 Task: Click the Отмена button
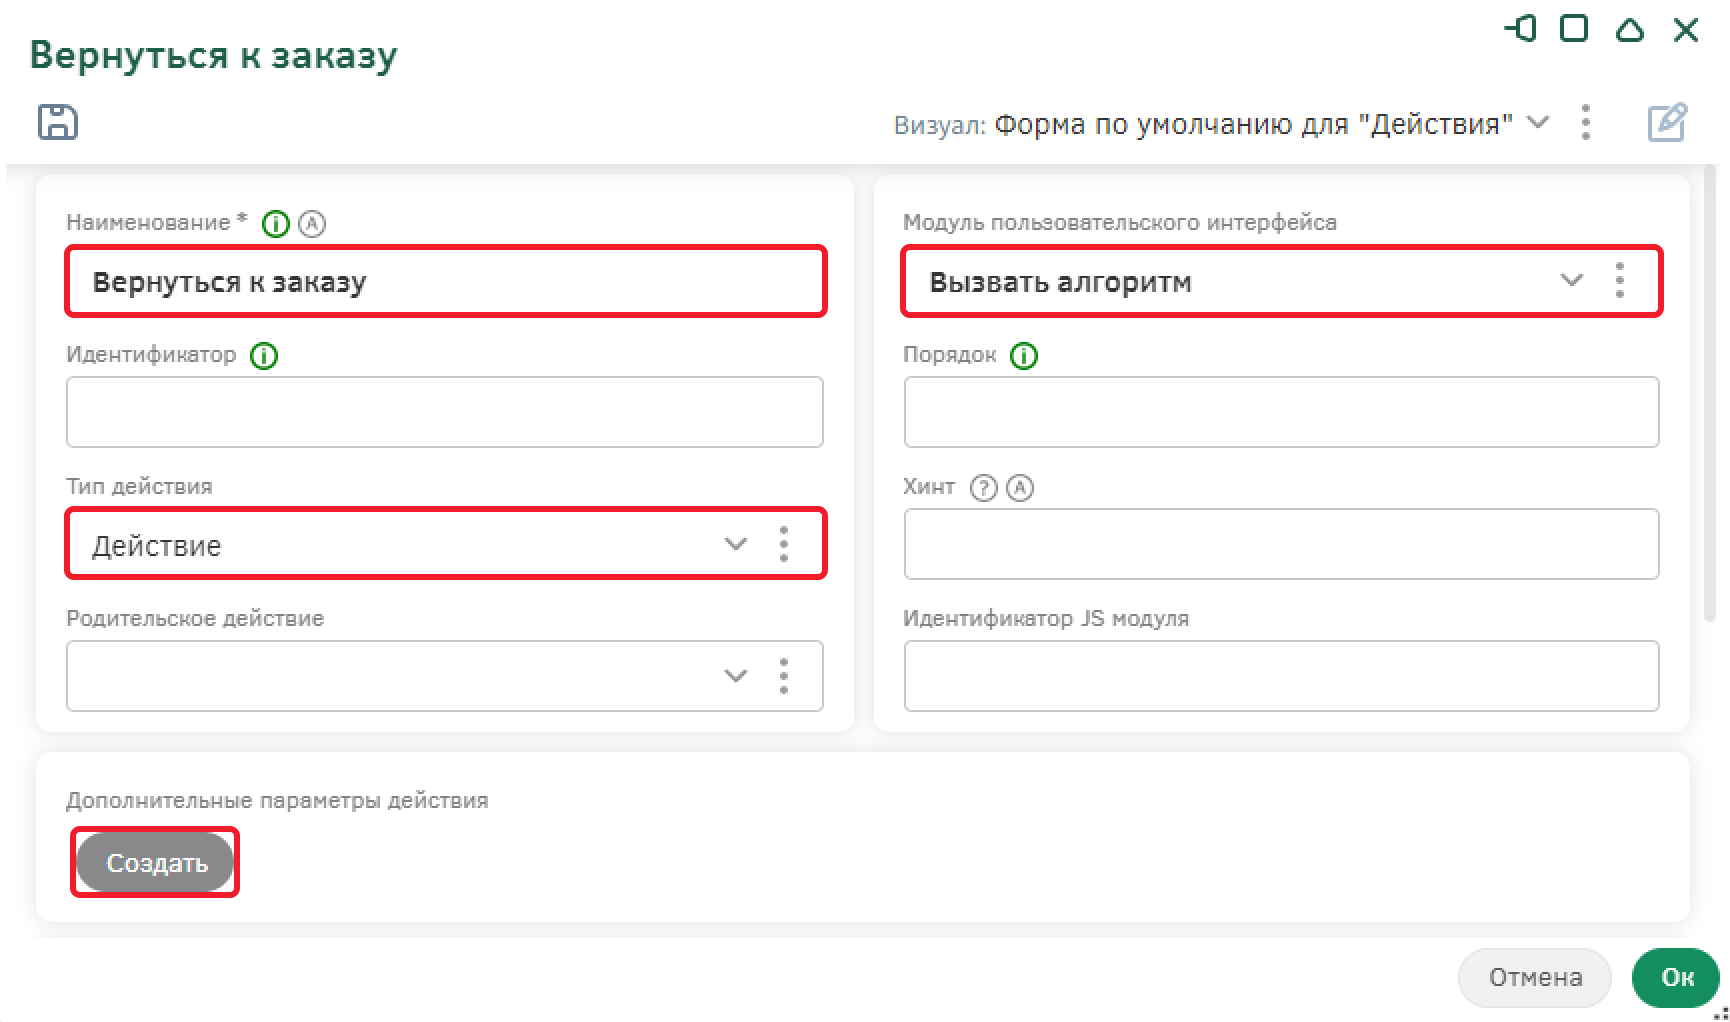pos(1535,977)
